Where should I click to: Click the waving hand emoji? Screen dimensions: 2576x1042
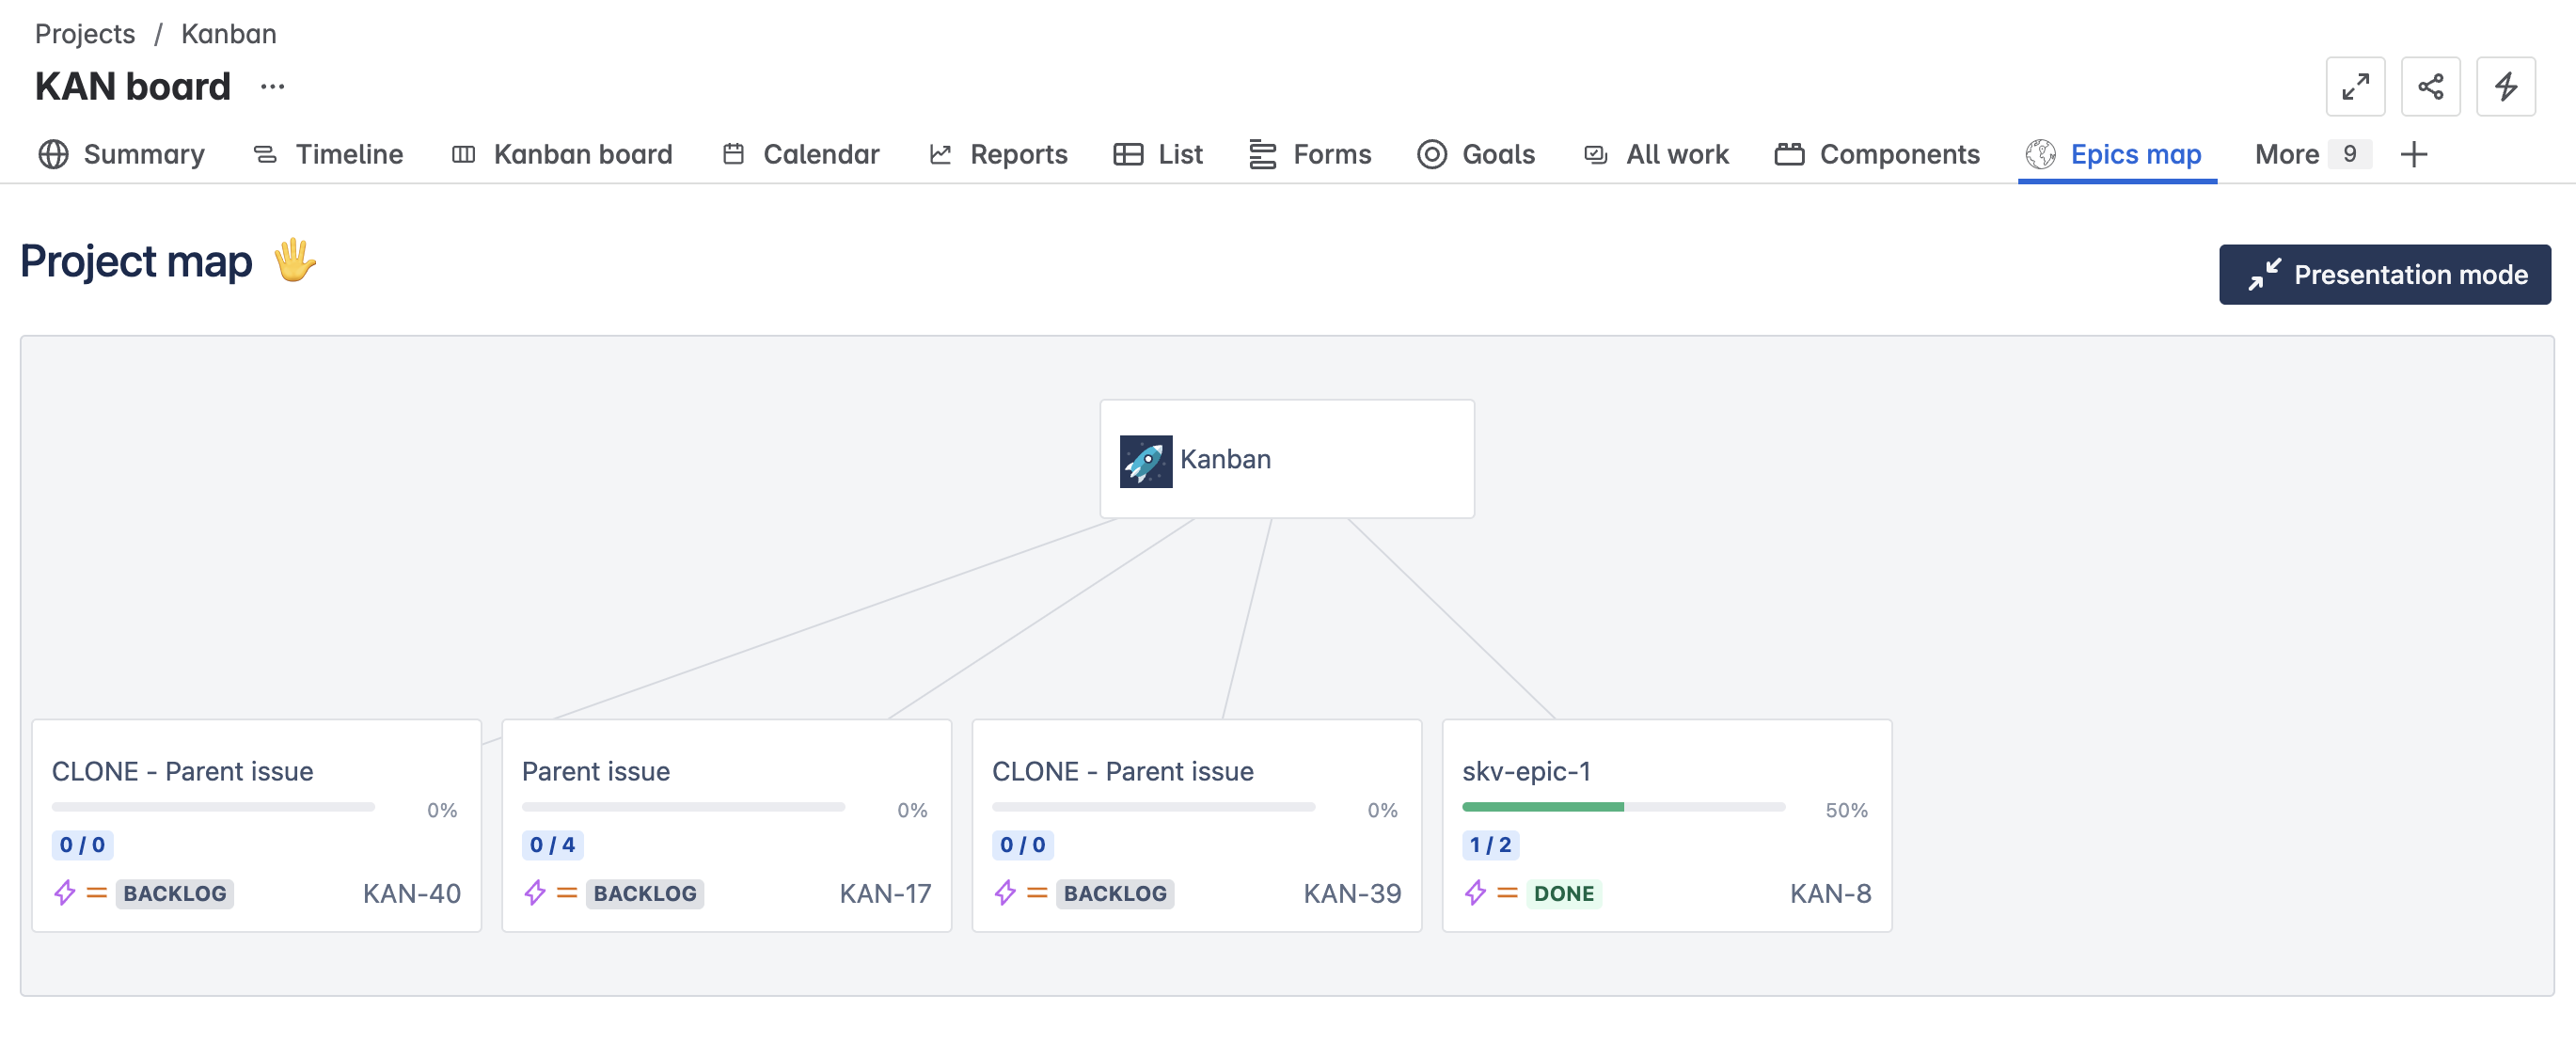tap(295, 261)
